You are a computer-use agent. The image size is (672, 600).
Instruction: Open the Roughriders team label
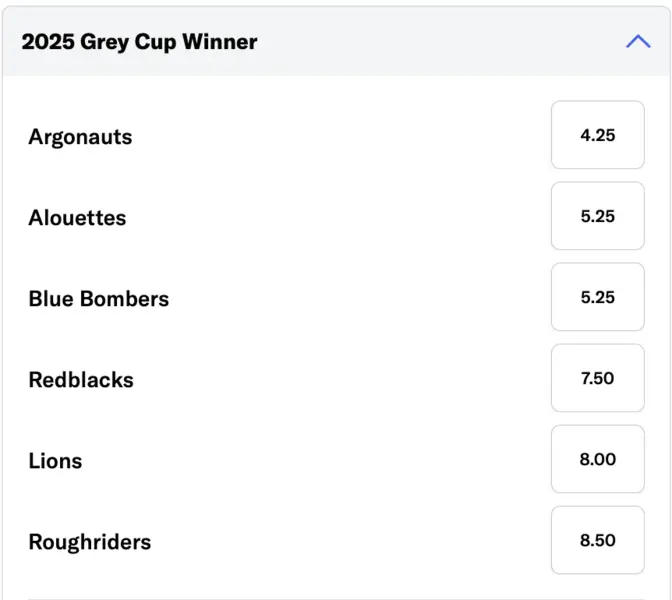[89, 542]
